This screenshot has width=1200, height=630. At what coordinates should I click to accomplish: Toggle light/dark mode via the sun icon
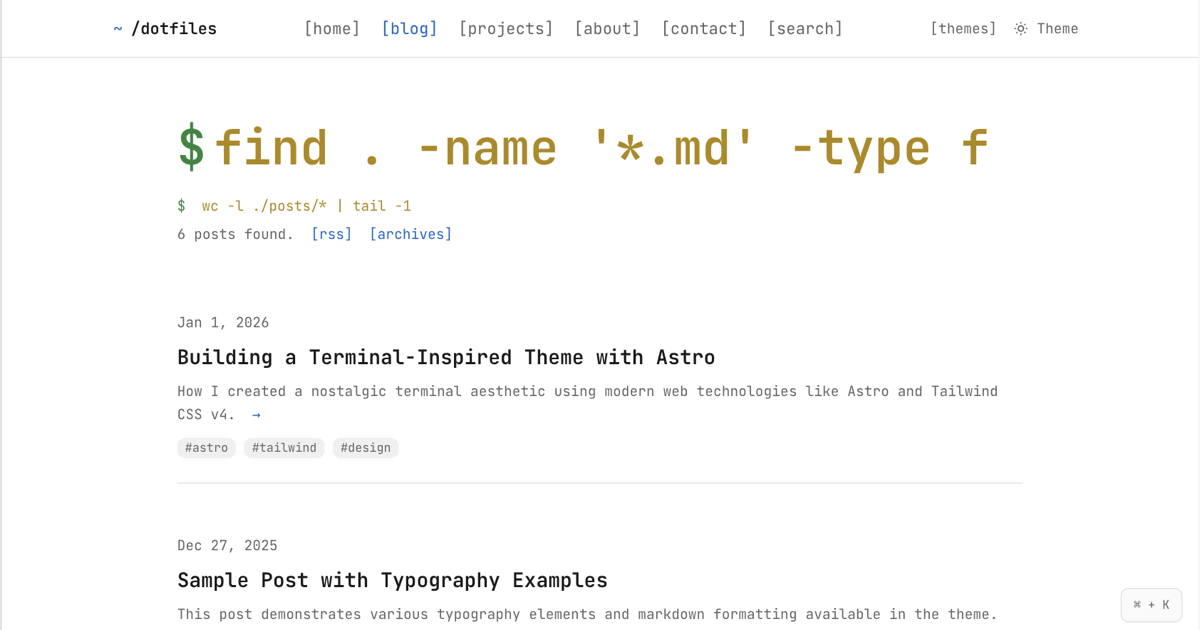[1020, 28]
